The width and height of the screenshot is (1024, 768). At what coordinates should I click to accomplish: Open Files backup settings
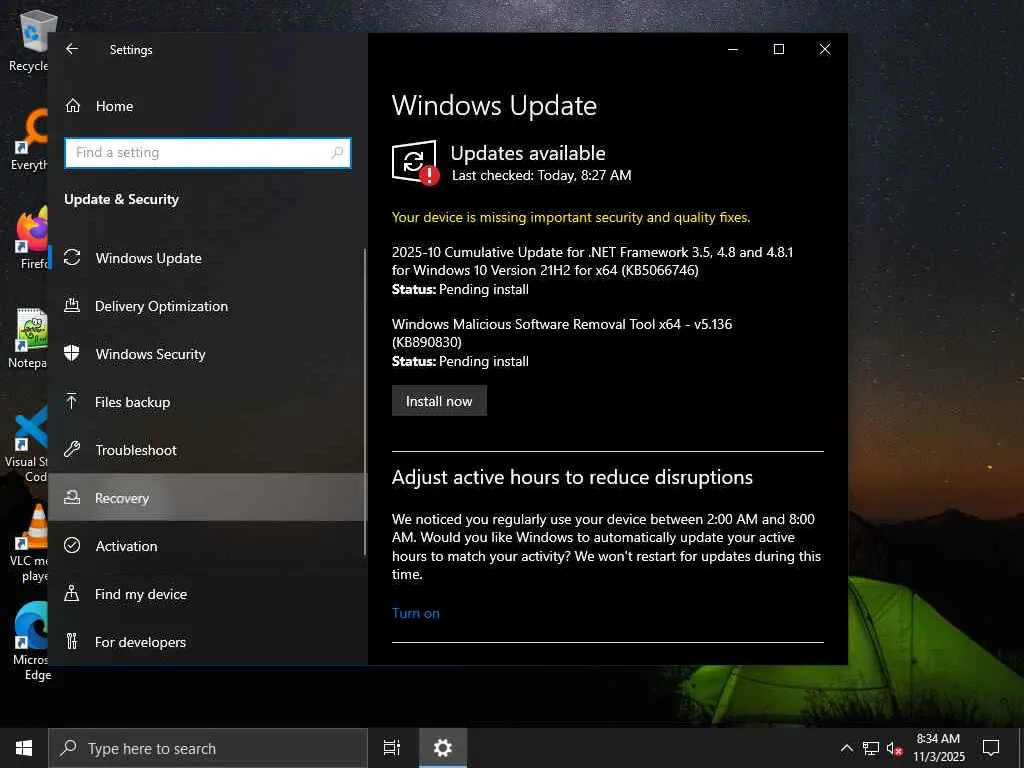(207, 402)
